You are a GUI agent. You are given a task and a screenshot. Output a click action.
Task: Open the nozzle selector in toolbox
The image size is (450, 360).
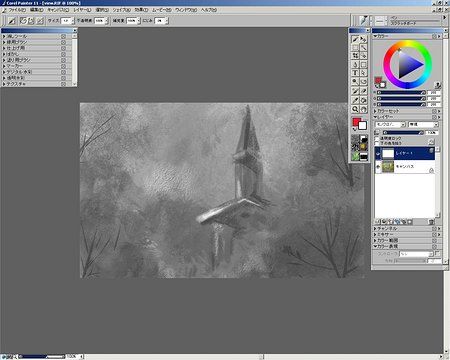click(x=364, y=156)
